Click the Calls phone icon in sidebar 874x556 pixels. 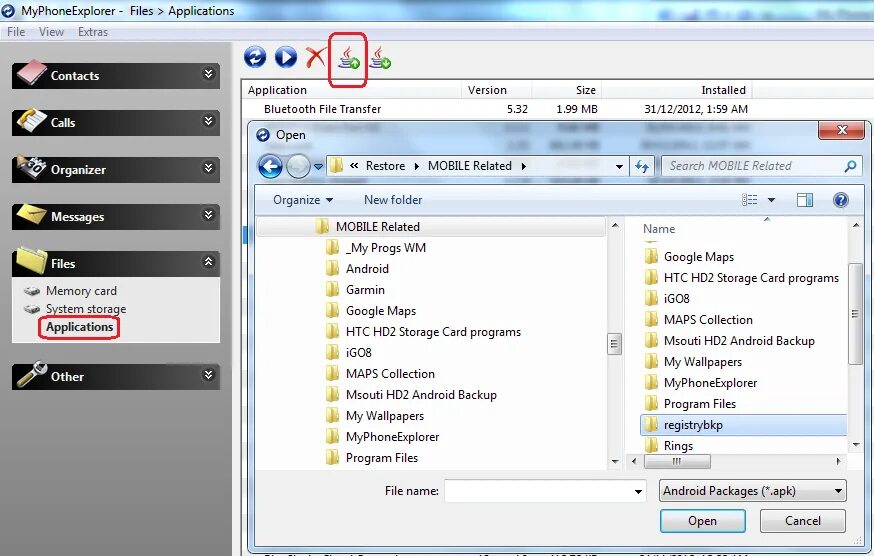32,119
